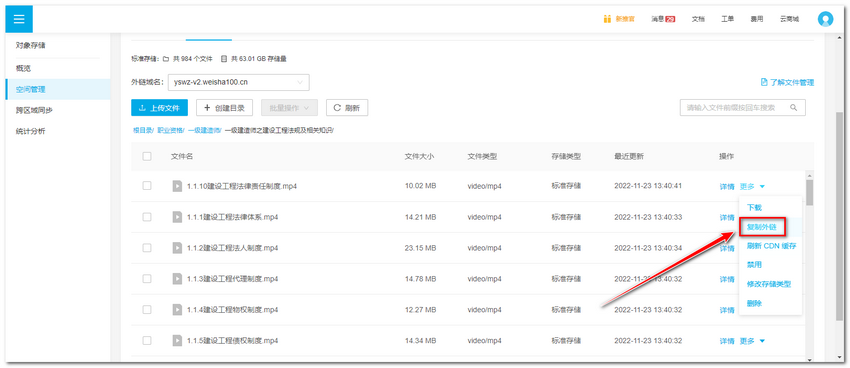Click the search magnifier icon
This screenshot has width=850, height=368.
794,108
